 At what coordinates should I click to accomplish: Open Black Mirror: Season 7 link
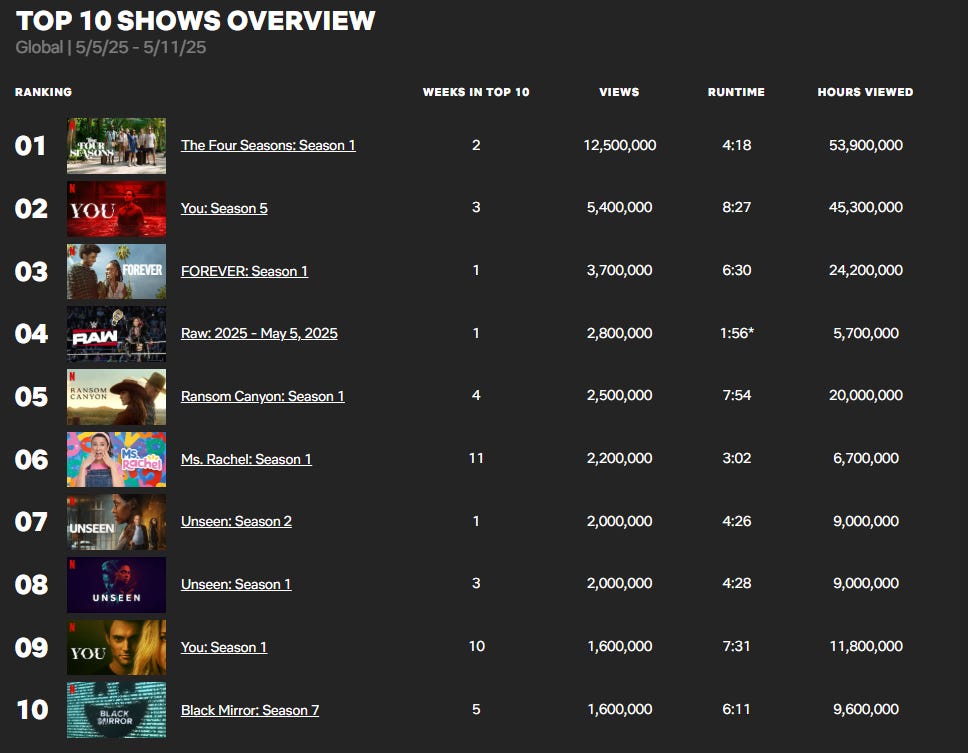pyautogui.click(x=250, y=710)
